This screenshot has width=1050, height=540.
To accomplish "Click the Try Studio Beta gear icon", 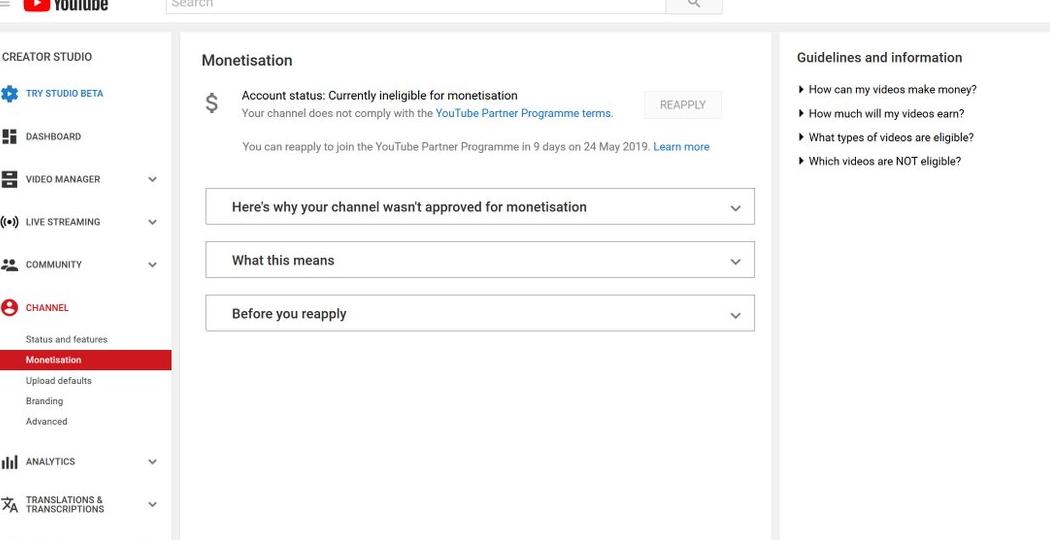I will pyautogui.click(x=9, y=94).
